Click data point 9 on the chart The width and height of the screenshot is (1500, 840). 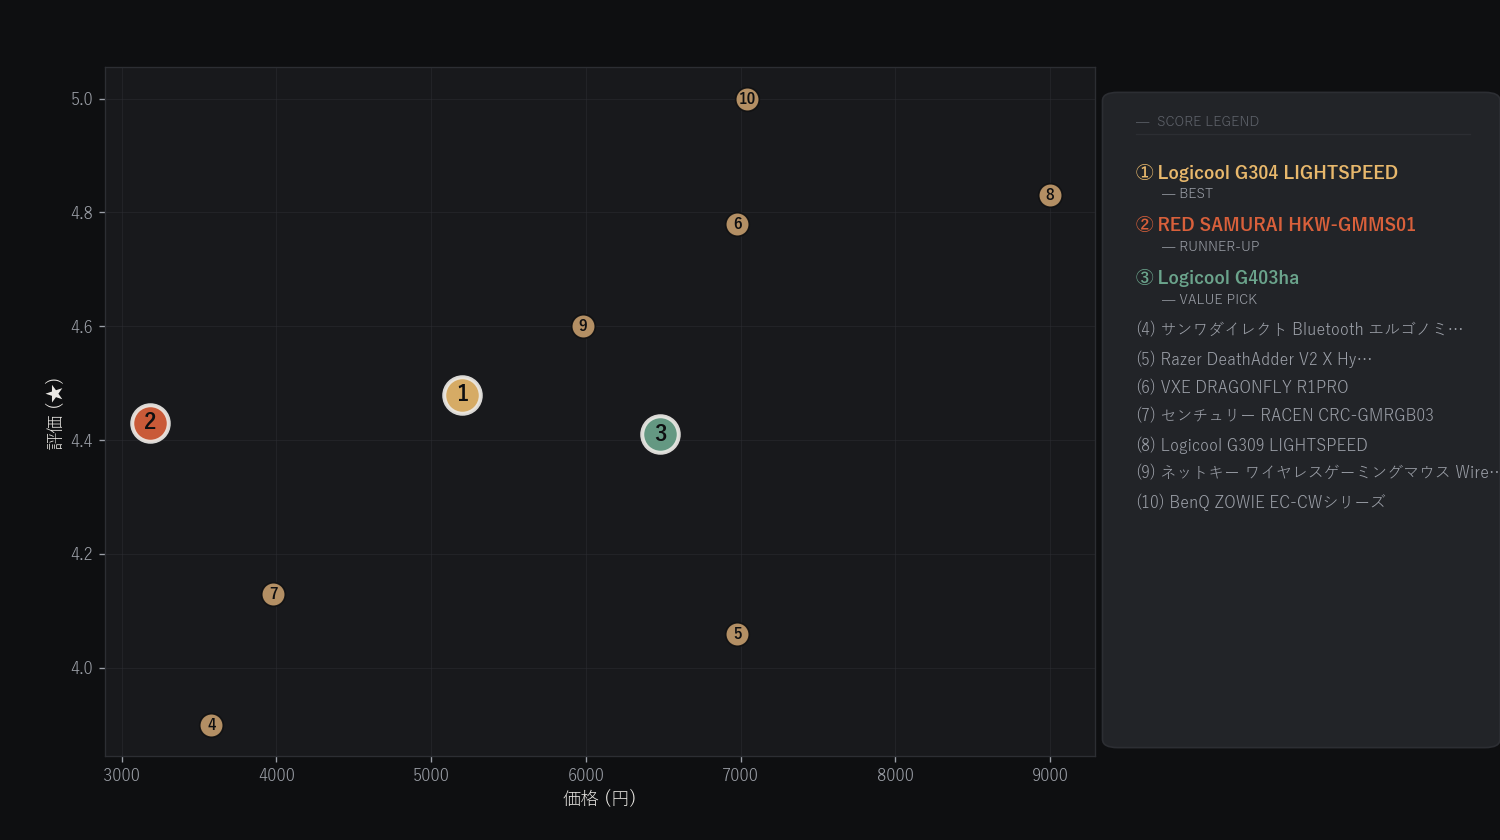click(x=583, y=326)
